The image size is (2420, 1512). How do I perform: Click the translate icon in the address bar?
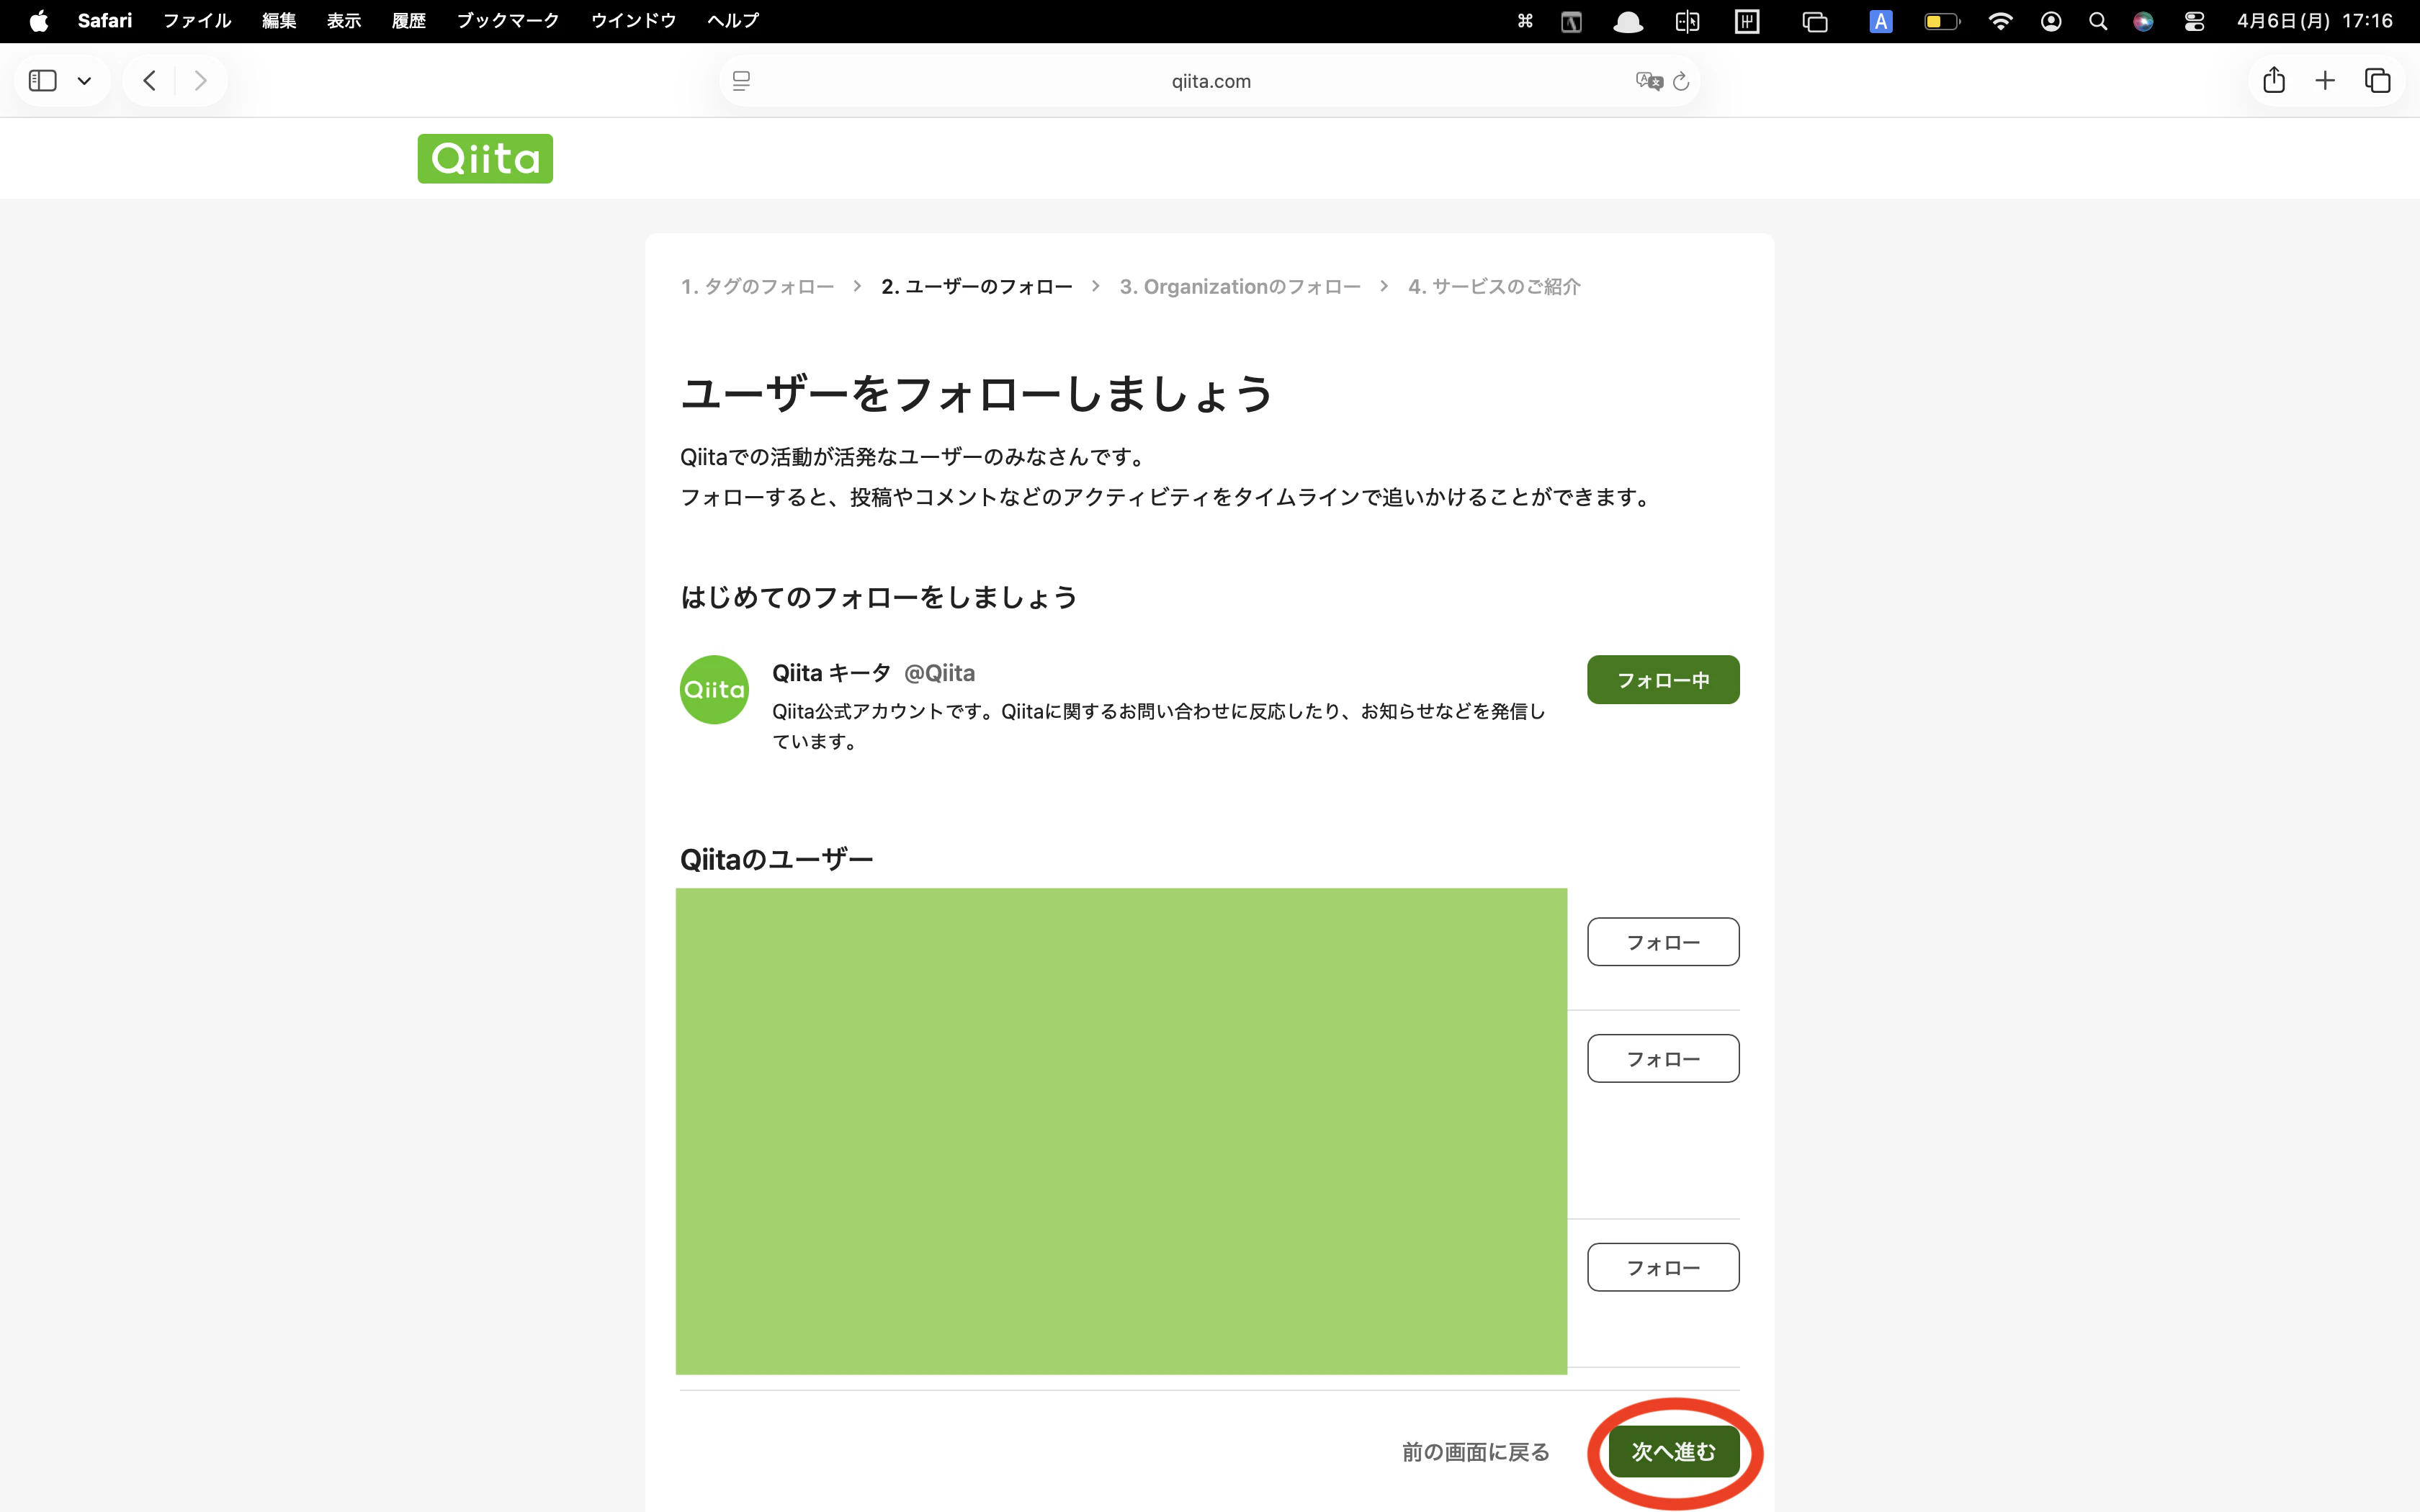pyautogui.click(x=1648, y=81)
